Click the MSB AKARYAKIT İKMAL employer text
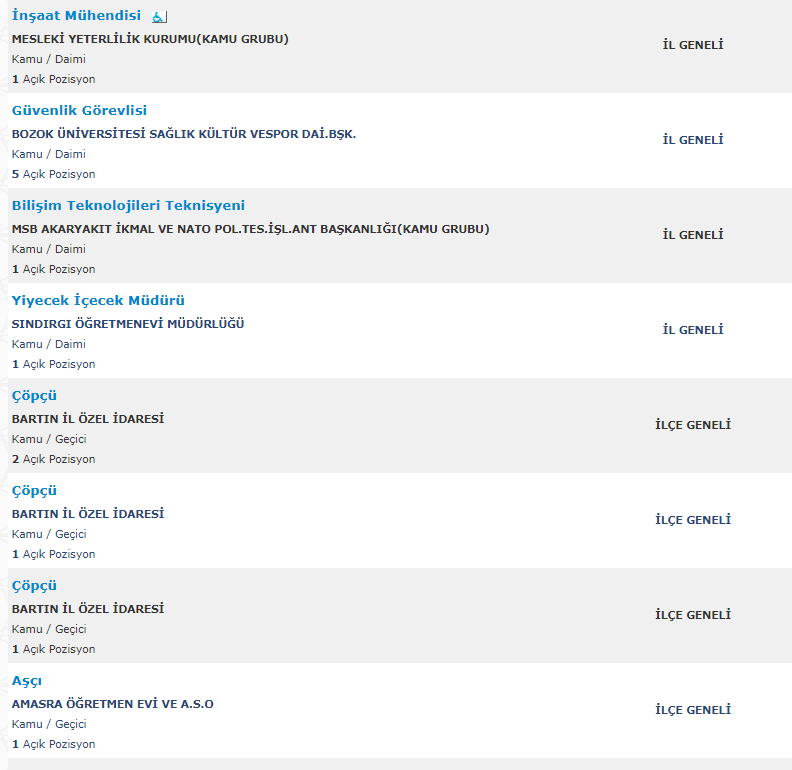792x770 pixels. coord(251,229)
